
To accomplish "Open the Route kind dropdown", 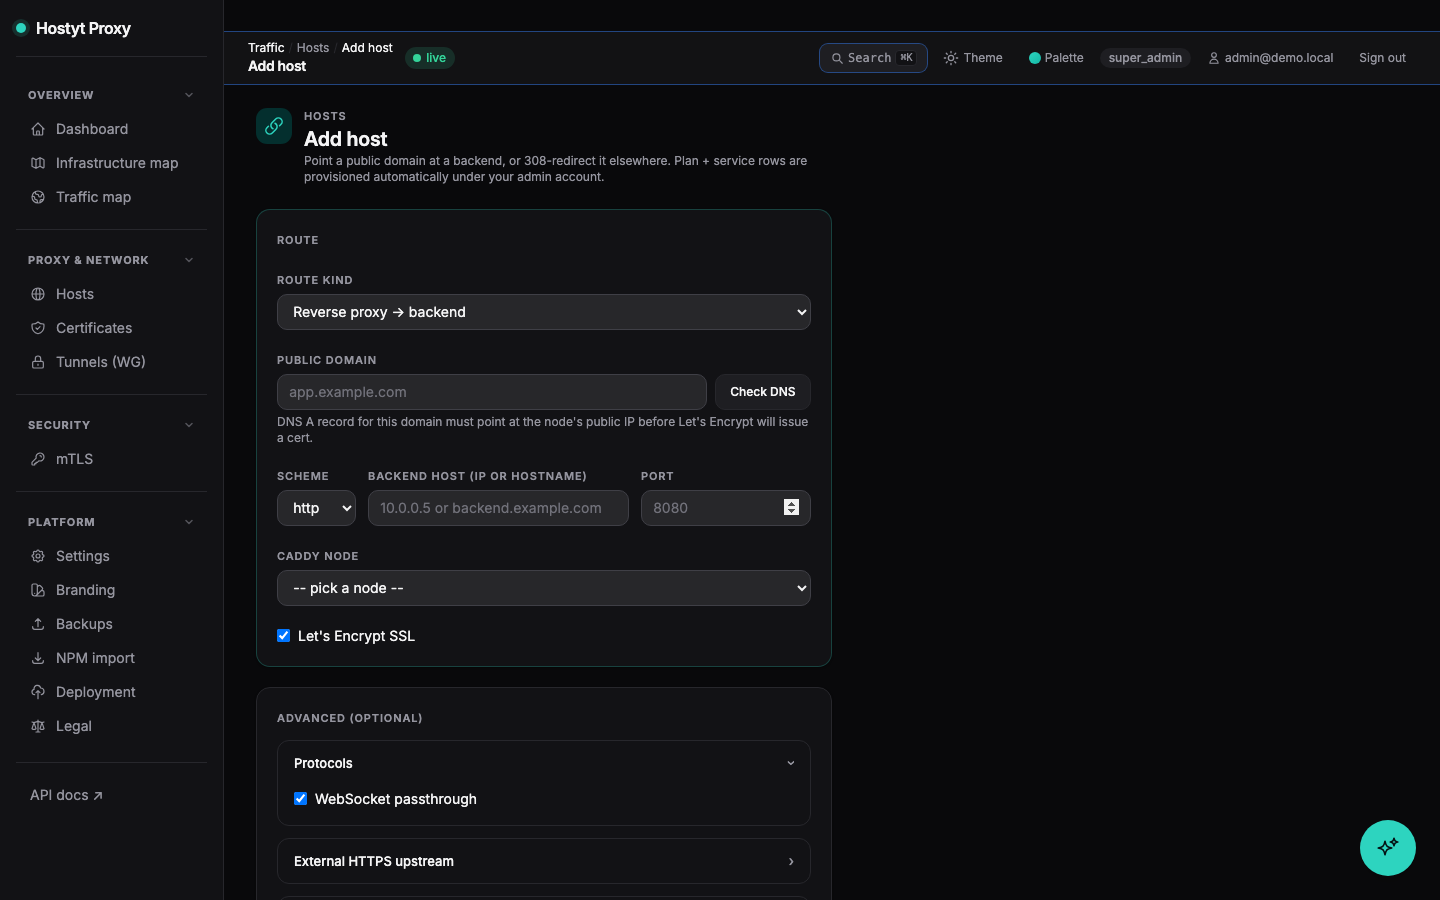I will (x=544, y=312).
